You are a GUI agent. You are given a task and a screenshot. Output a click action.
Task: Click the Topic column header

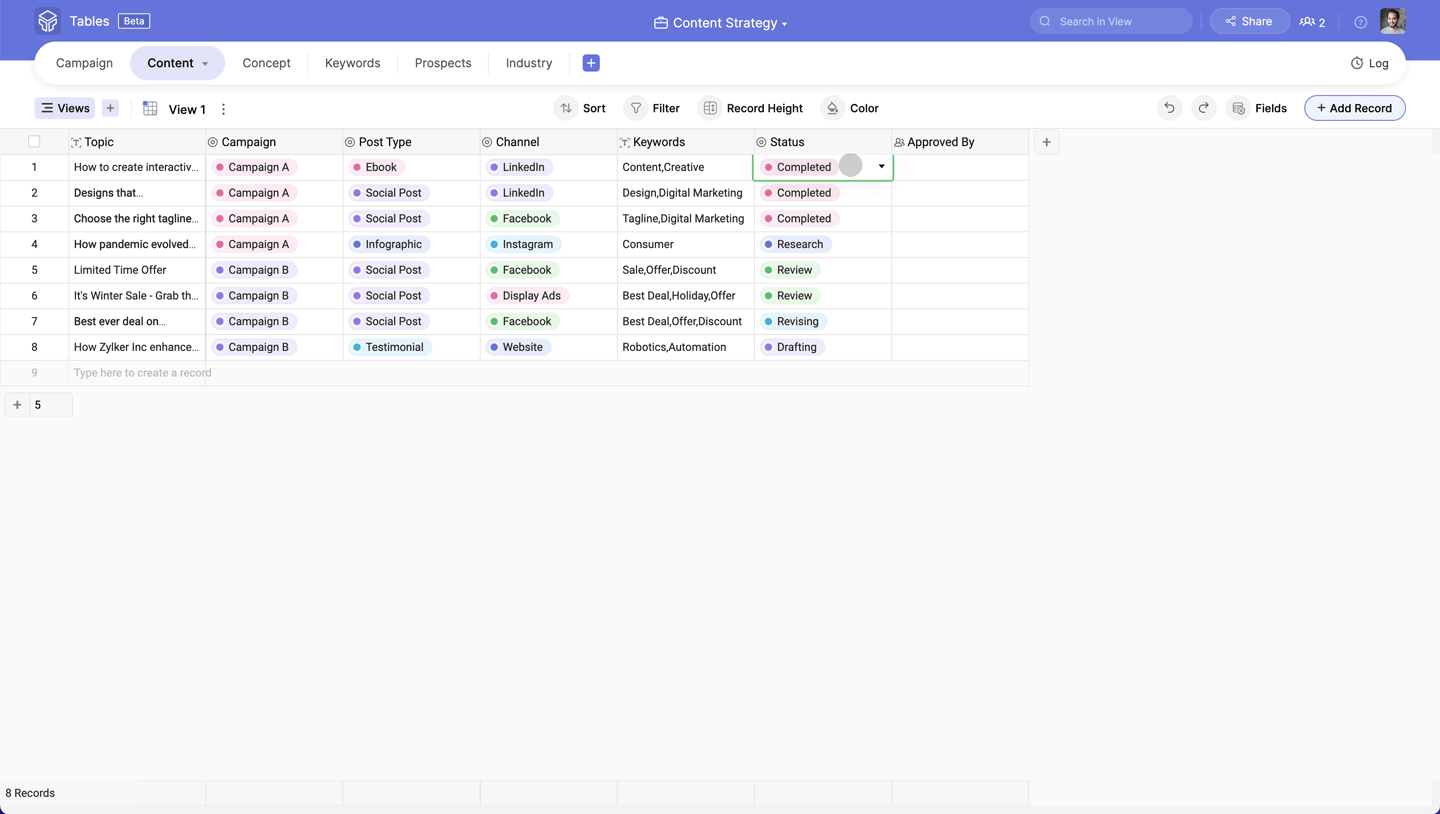[x=137, y=142]
